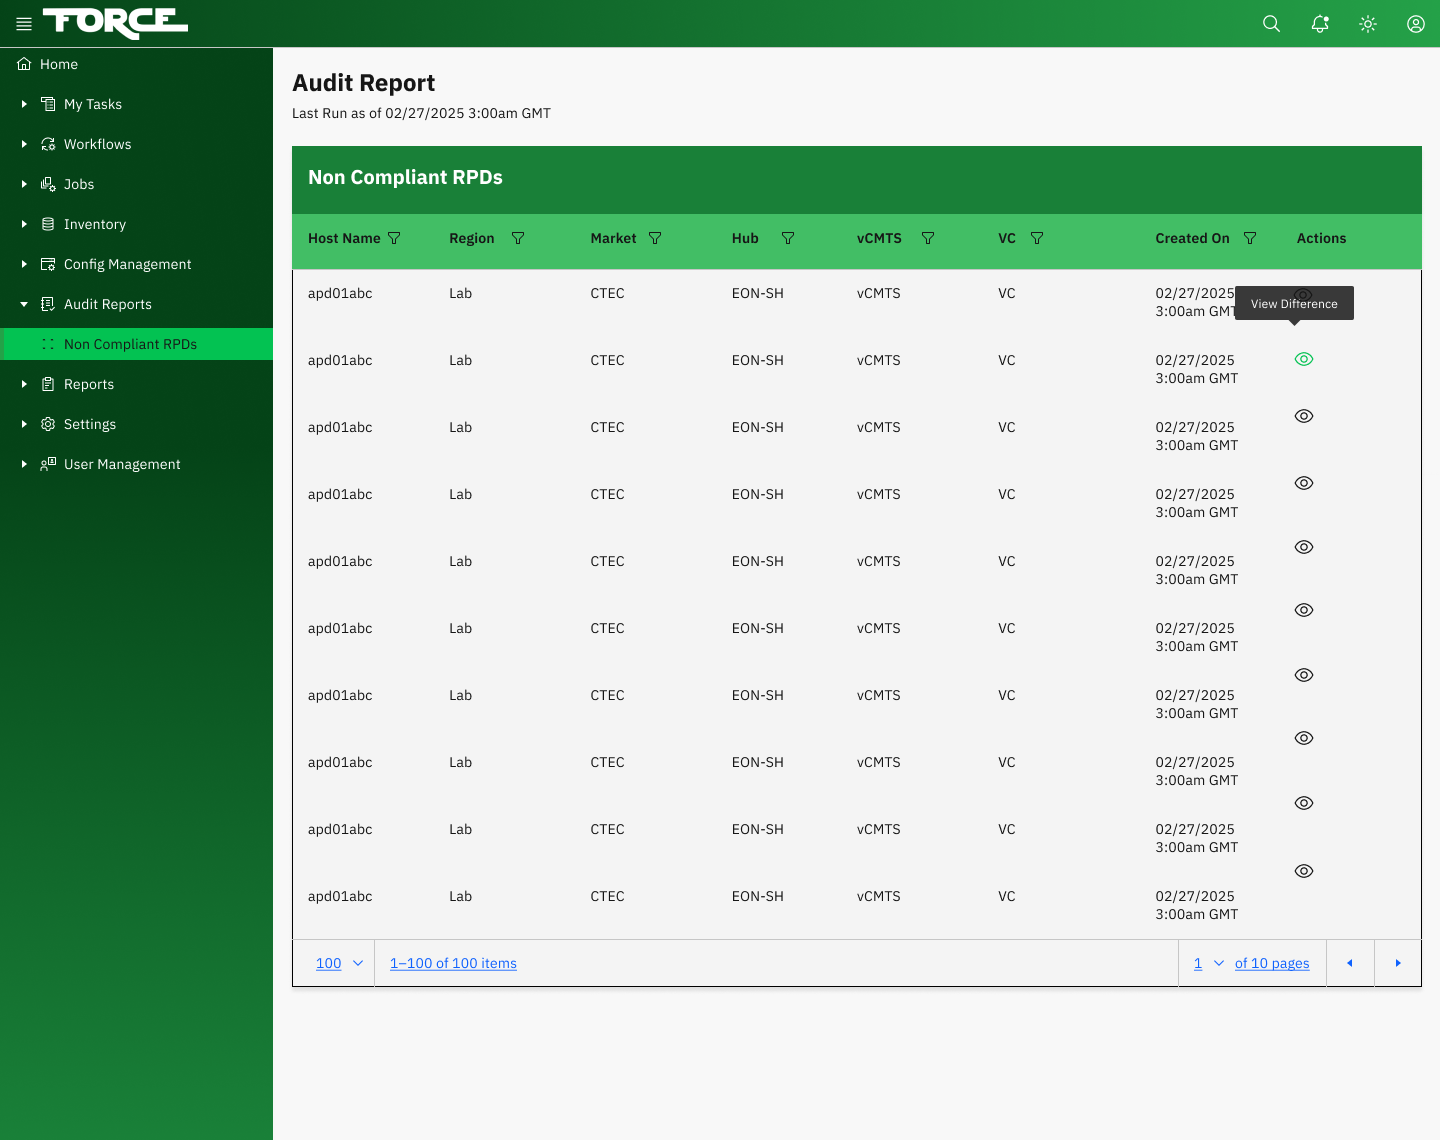The width and height of the screenshot is (1440, 1140).
Task: Click the FORCE logo
Action: click(115, 23)
